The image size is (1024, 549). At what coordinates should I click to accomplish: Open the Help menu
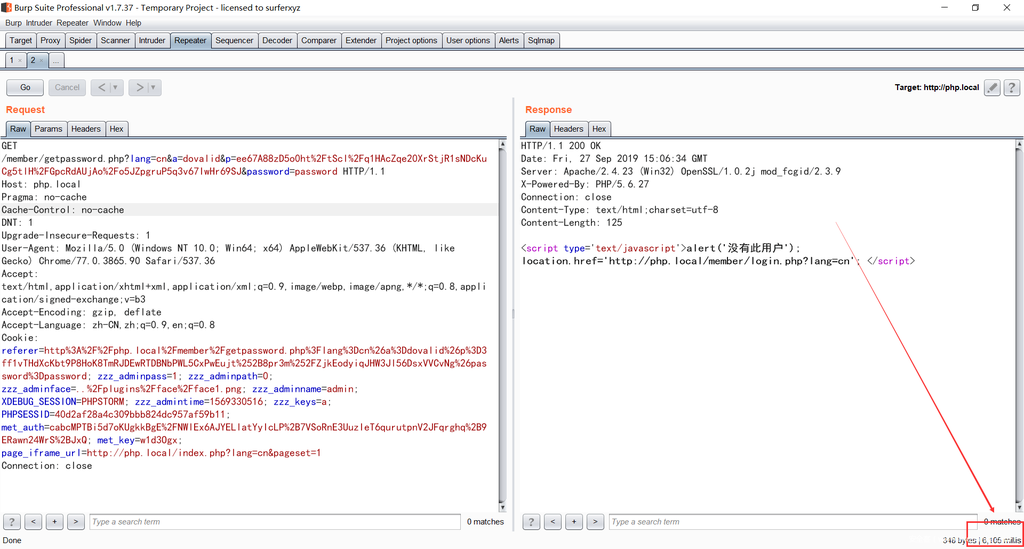[x=133, y=23]
